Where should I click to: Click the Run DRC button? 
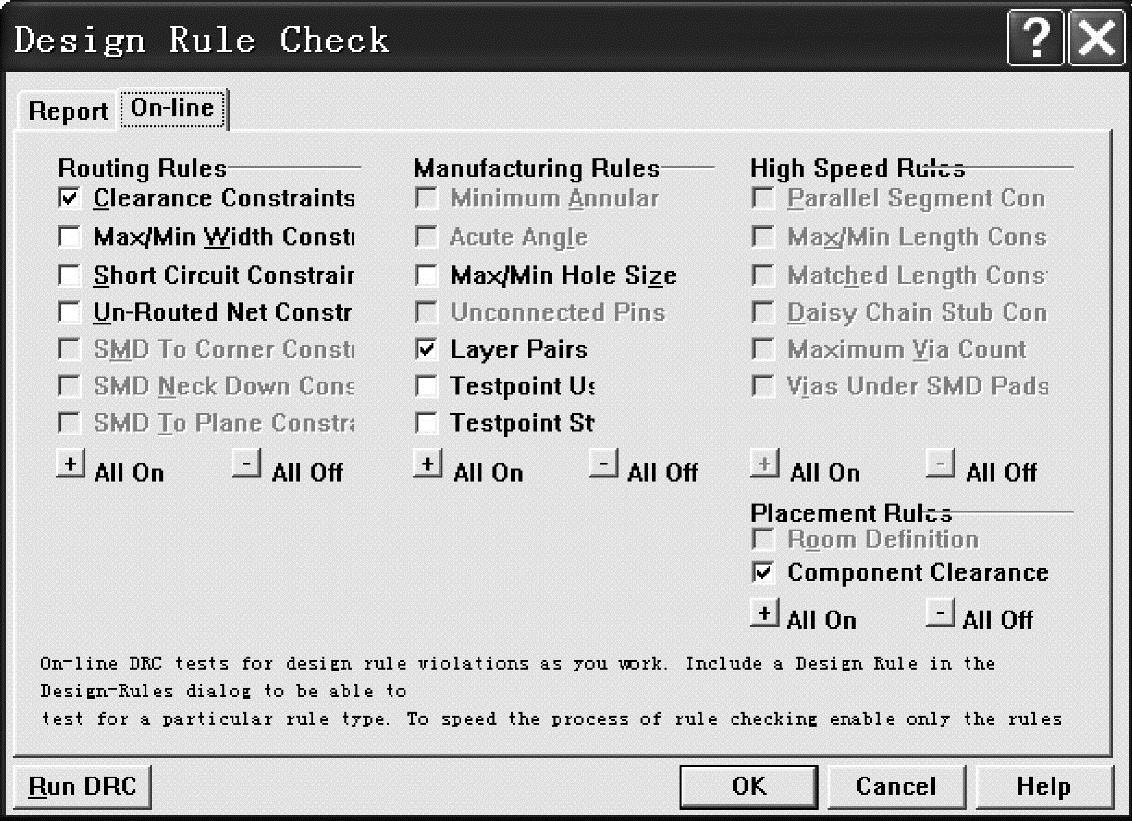tap(82, 786)
